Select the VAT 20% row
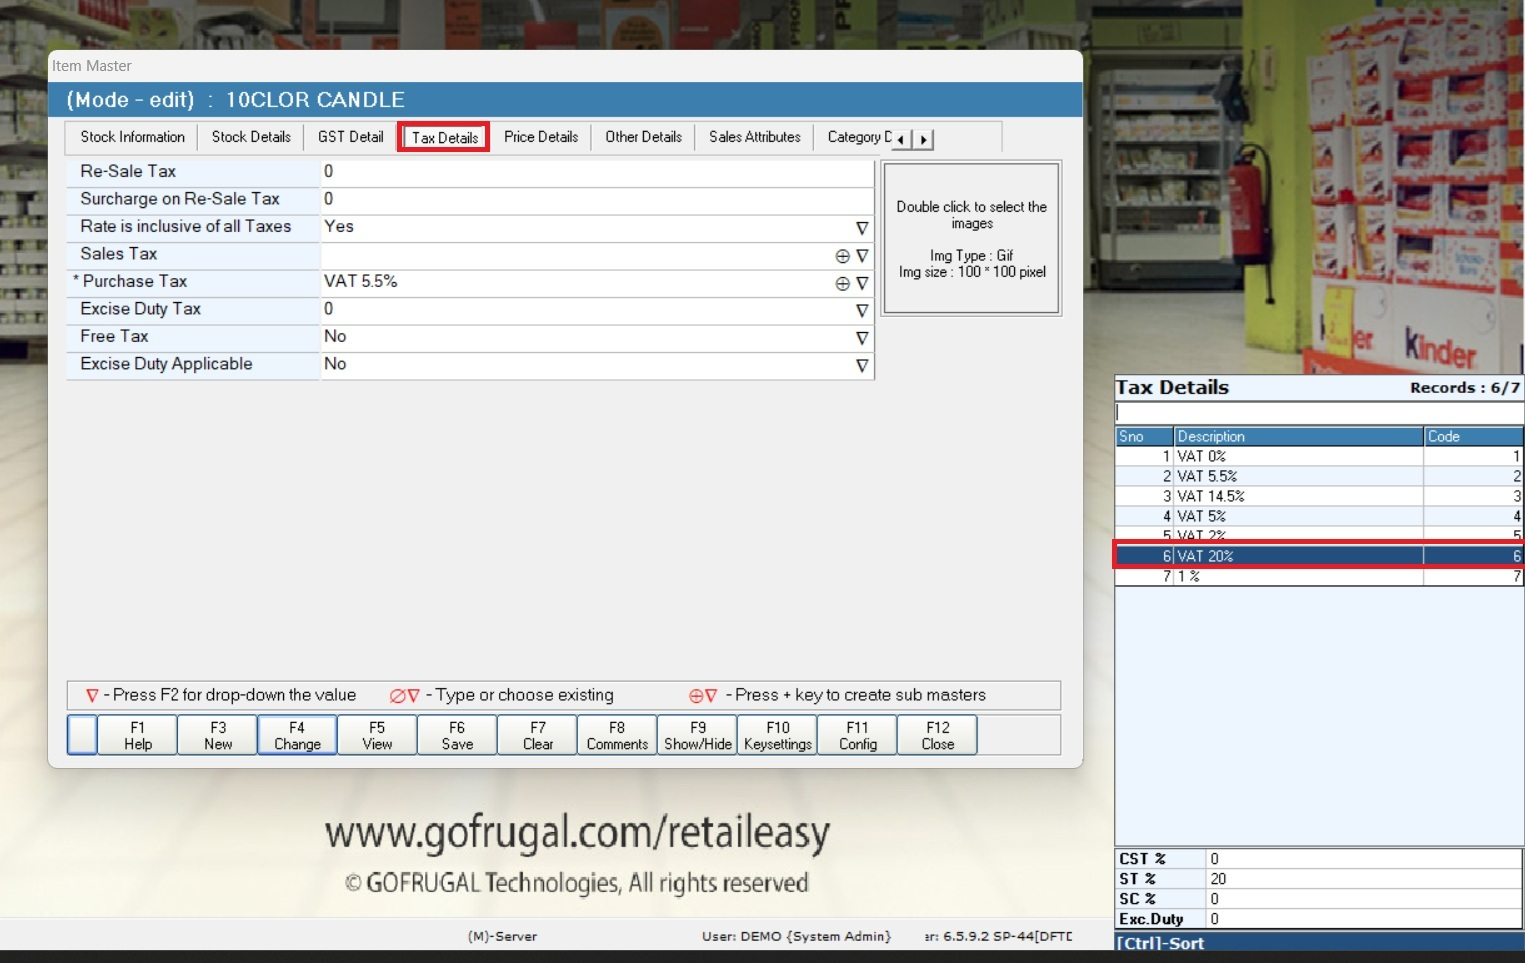1525x963 pixels. tap(1319, 556)
